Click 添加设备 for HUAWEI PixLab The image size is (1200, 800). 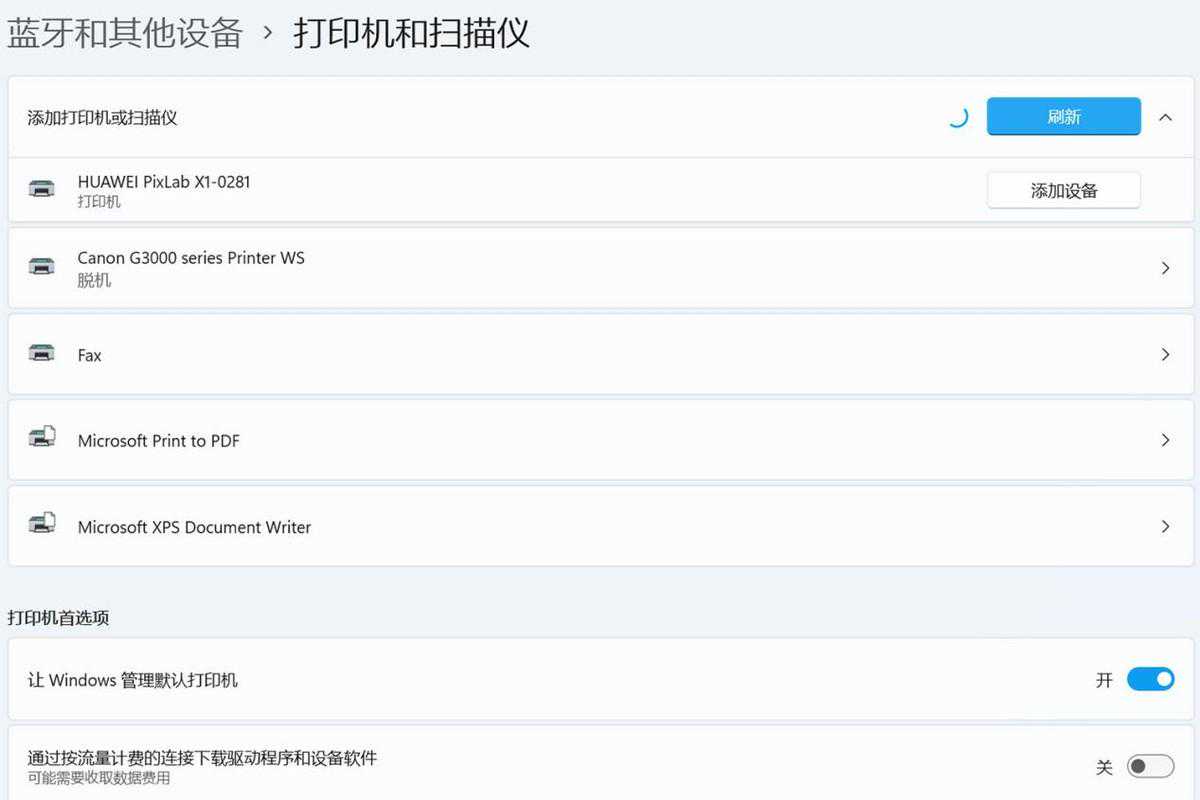pos(1063,190)
